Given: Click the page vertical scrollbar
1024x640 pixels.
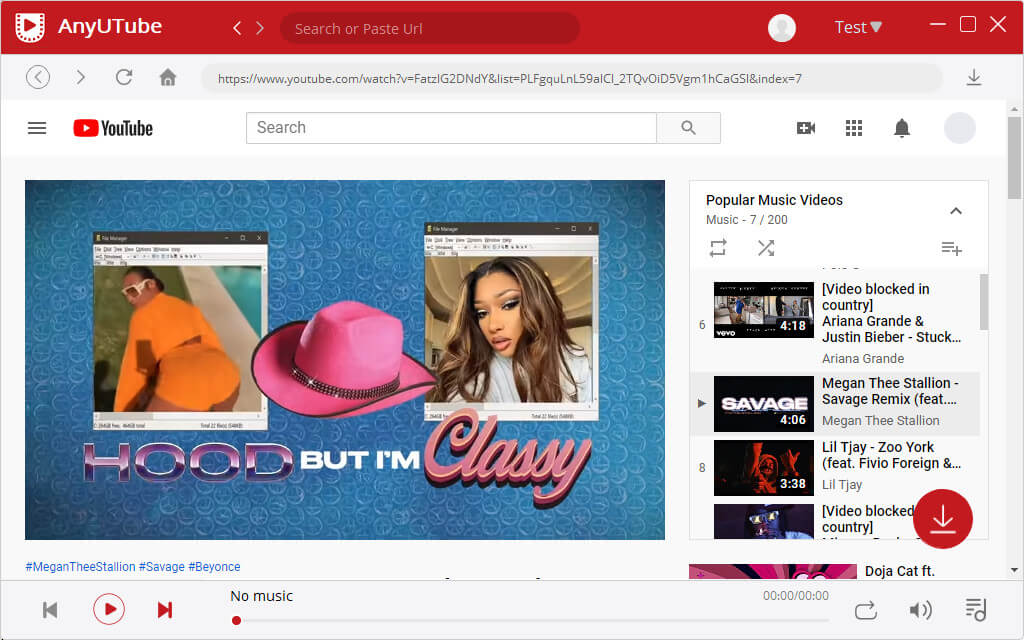Looking at the screenshot, I should click(x=1014, y=158).
